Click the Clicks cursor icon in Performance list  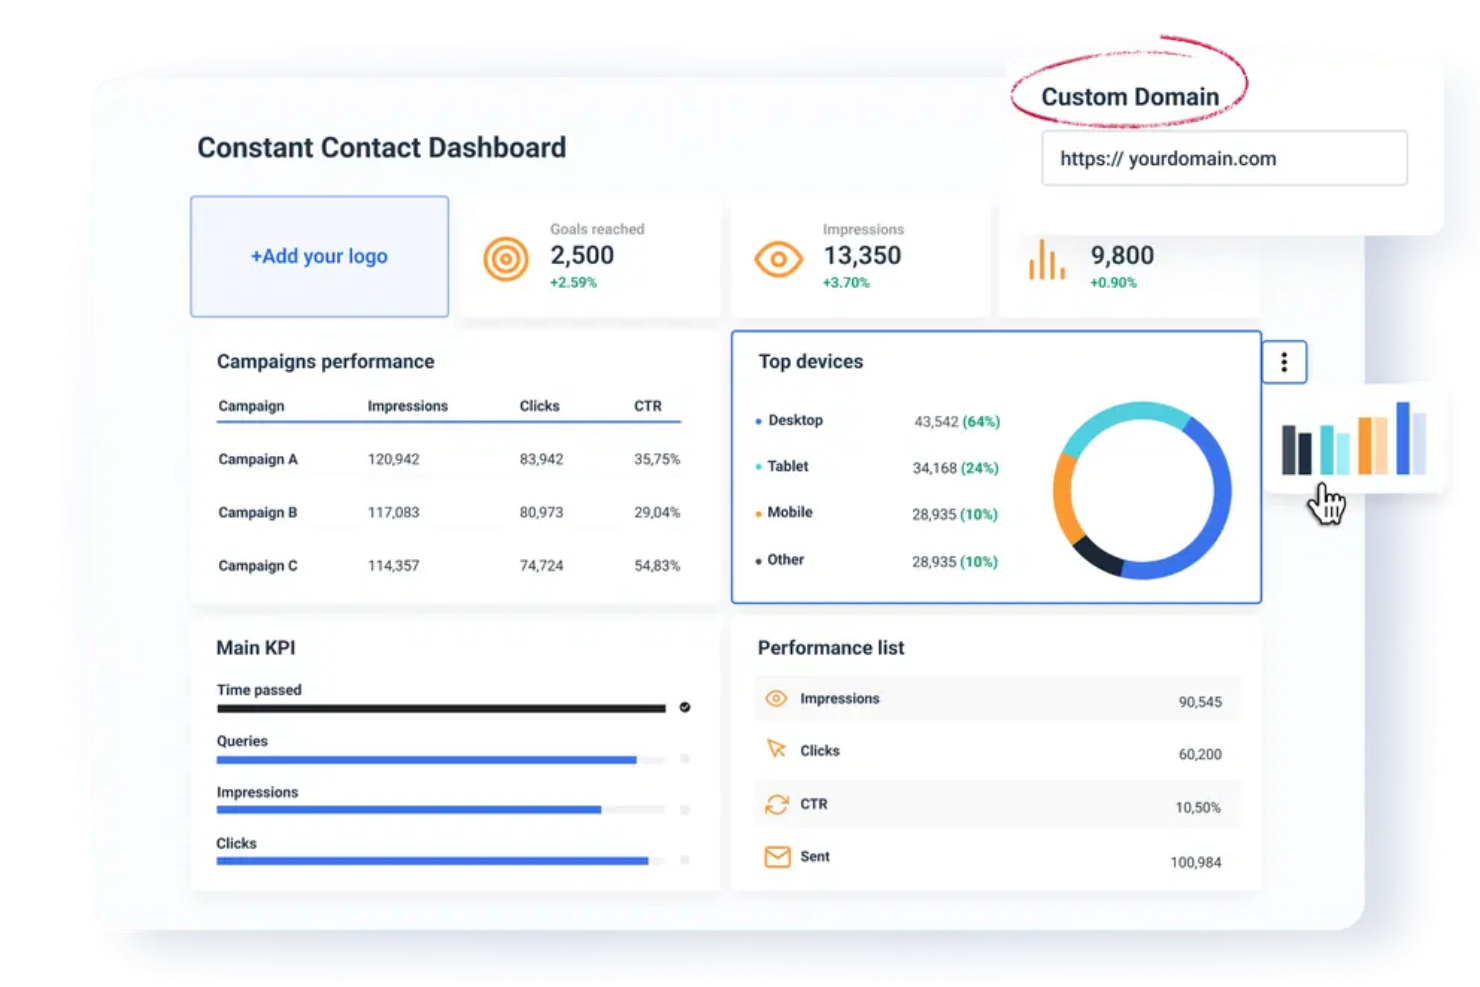(x=776, y=749)
